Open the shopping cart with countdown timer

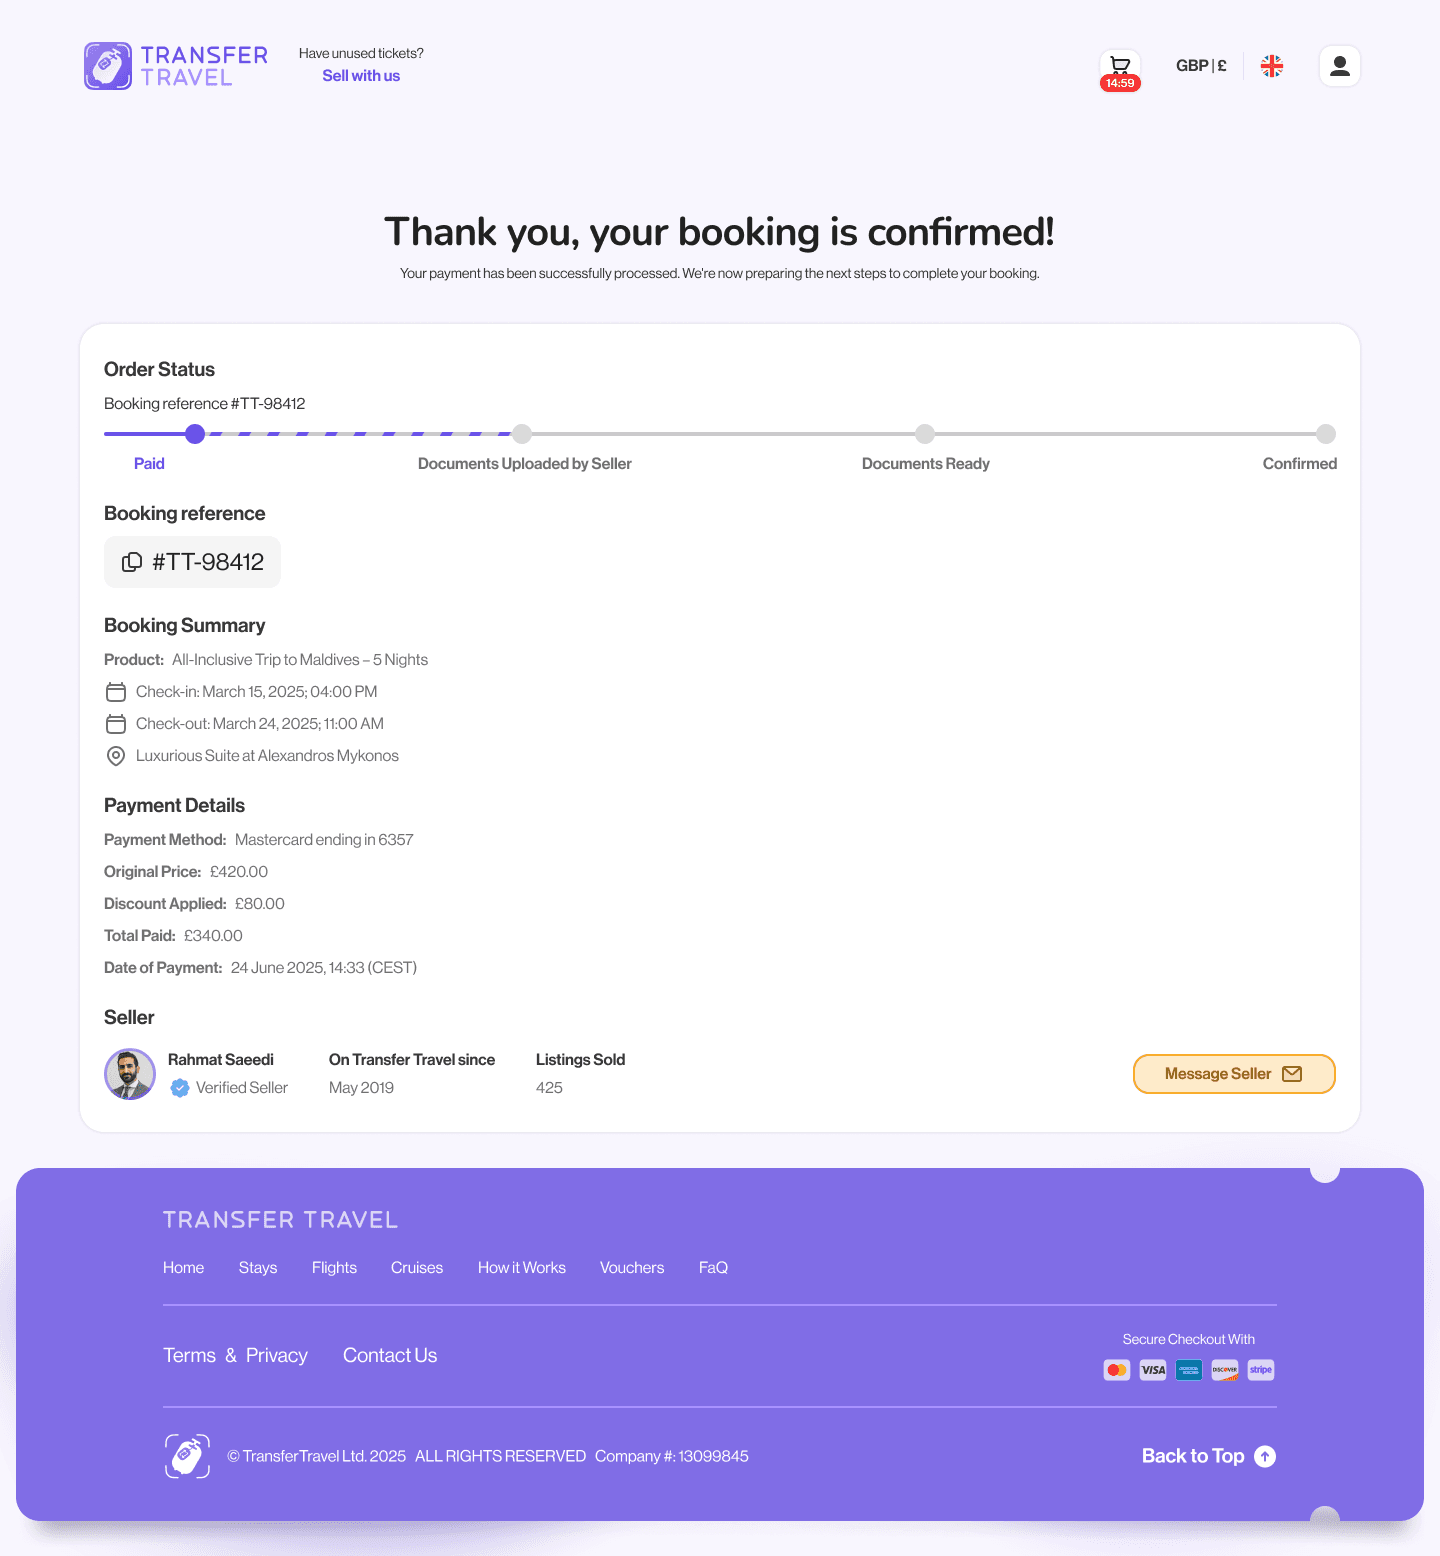1120,68
